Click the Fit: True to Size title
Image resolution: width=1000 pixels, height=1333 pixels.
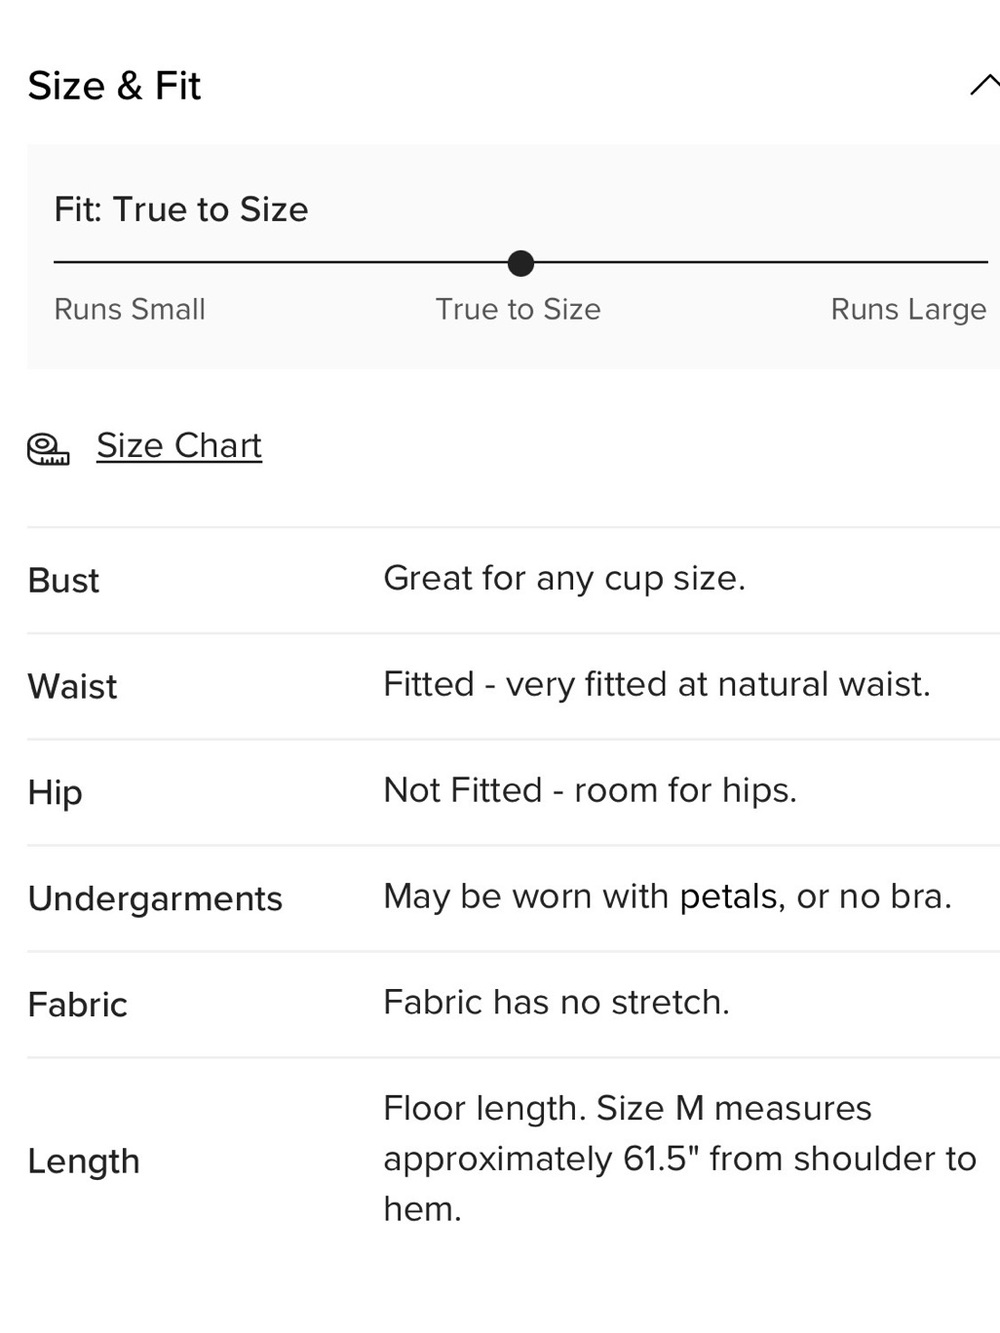click(181, 209)
